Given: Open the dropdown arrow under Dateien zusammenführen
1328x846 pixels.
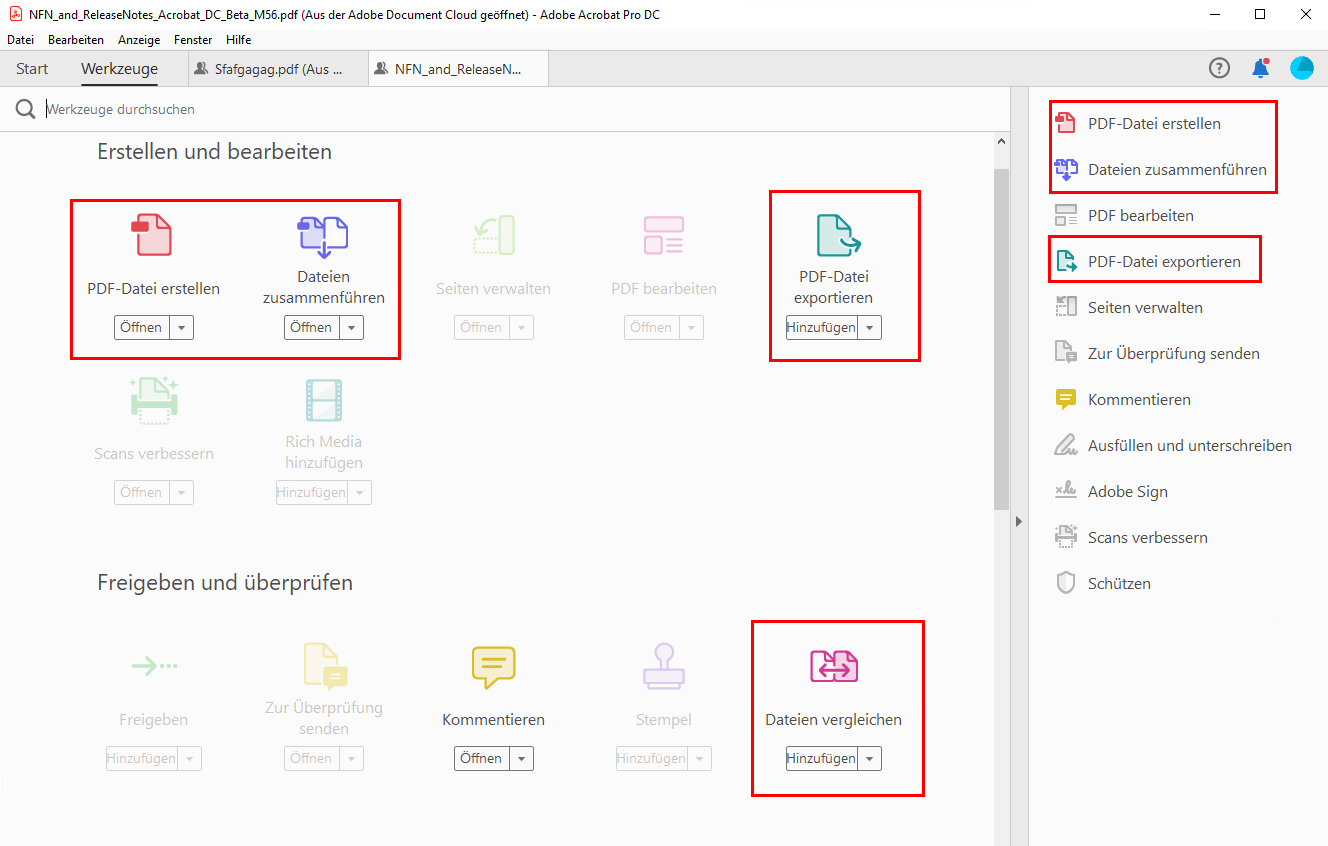Looking at the screenshot, I should tap(351, 327).
